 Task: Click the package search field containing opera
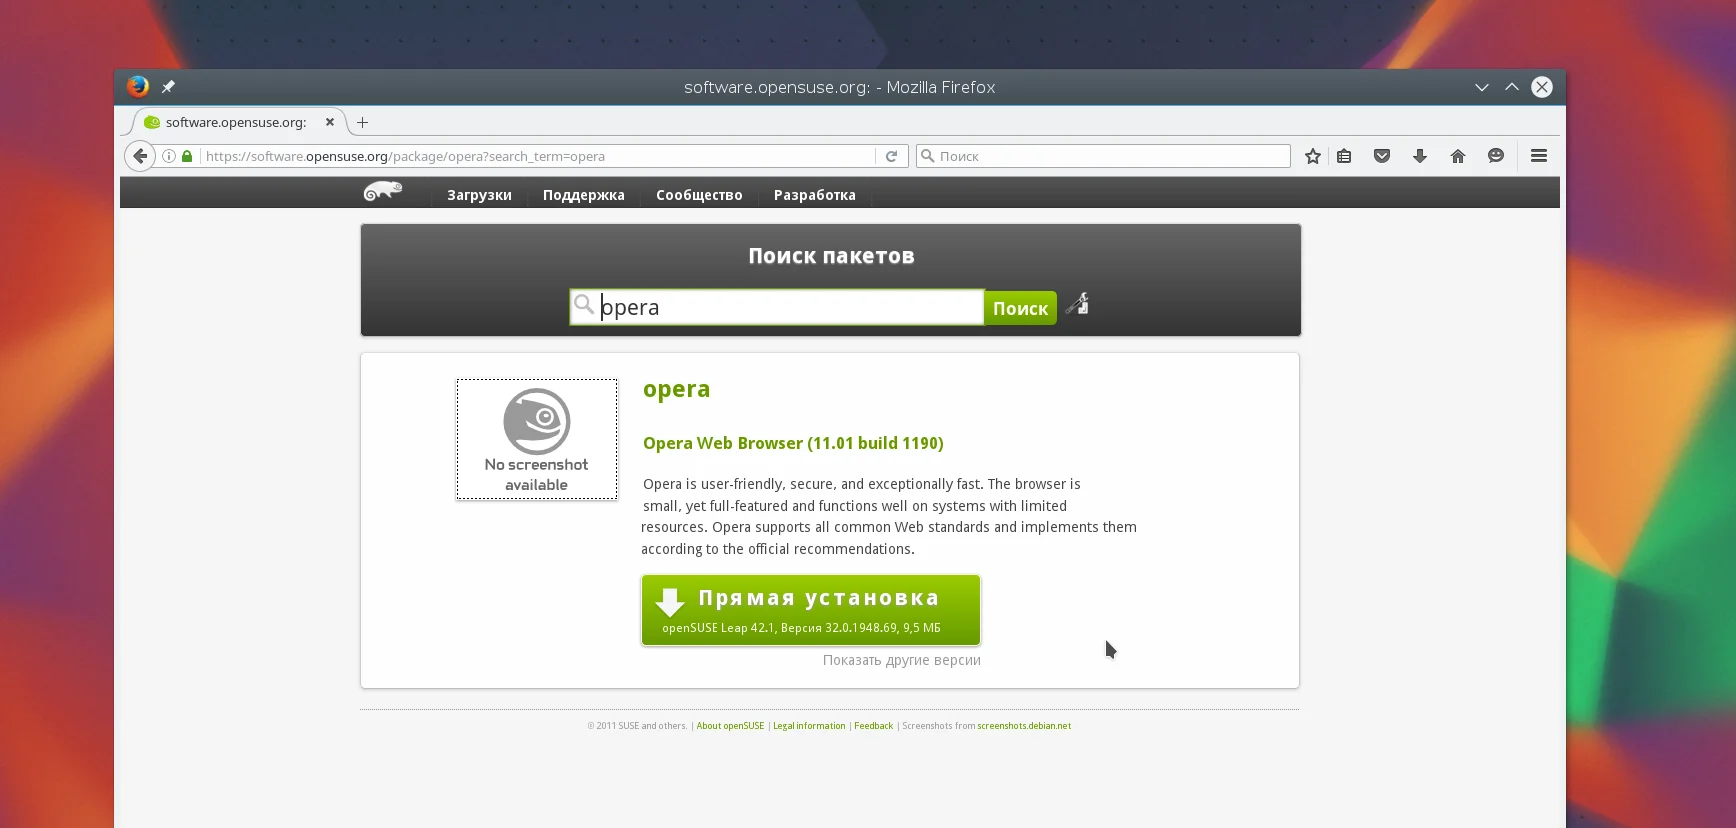point(777,307)
